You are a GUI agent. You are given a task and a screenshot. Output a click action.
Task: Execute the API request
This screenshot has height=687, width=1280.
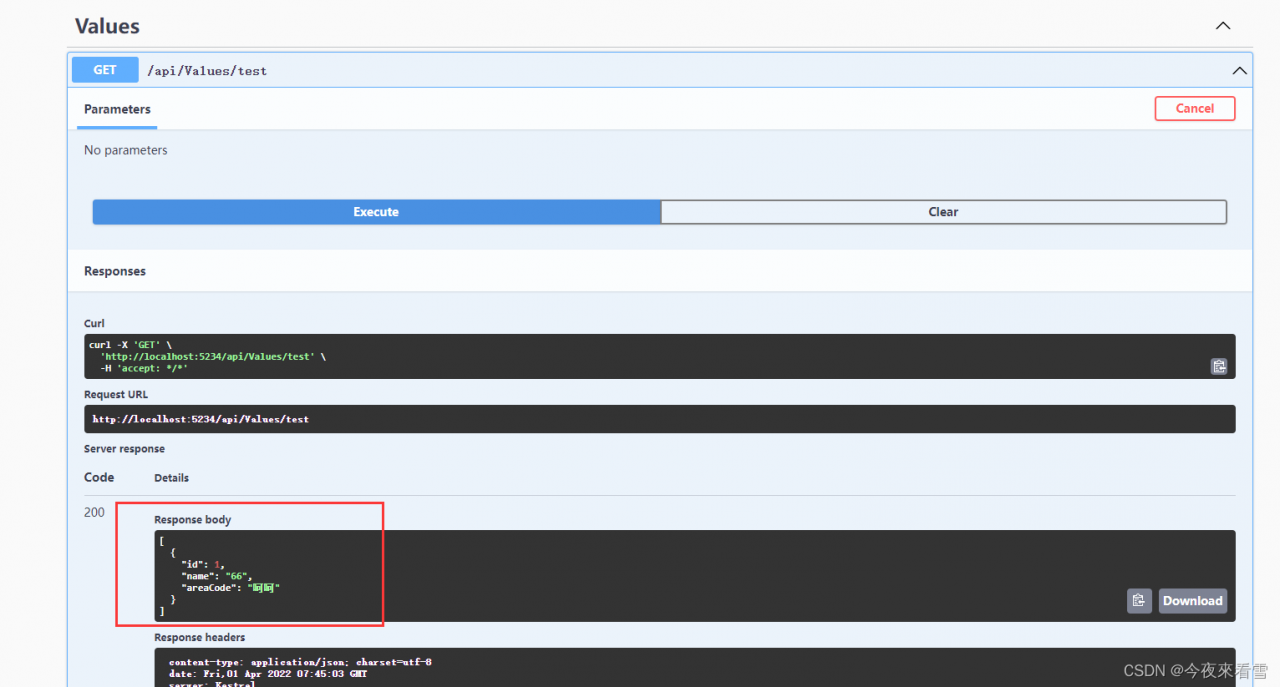click(x=376, y=212)
